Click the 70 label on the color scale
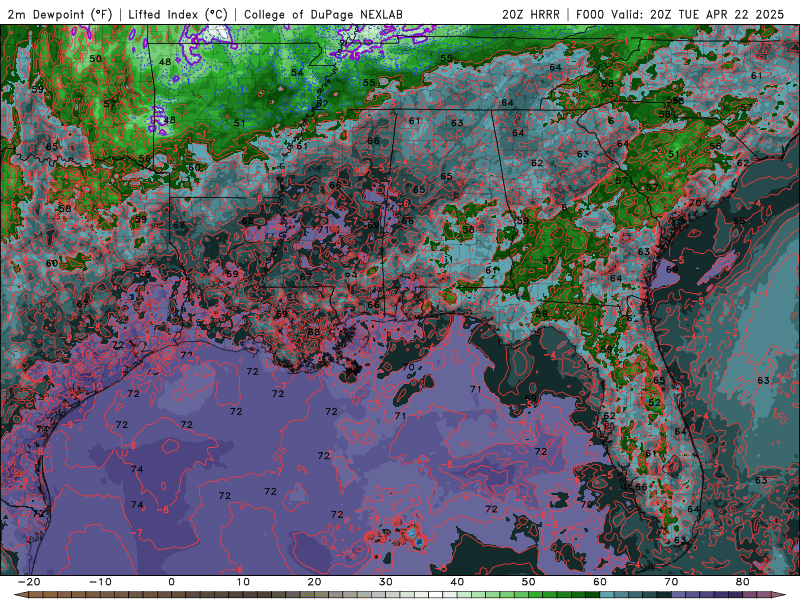Image resolution: width=800 pixels, height=600 pixels. click(671, 582)
